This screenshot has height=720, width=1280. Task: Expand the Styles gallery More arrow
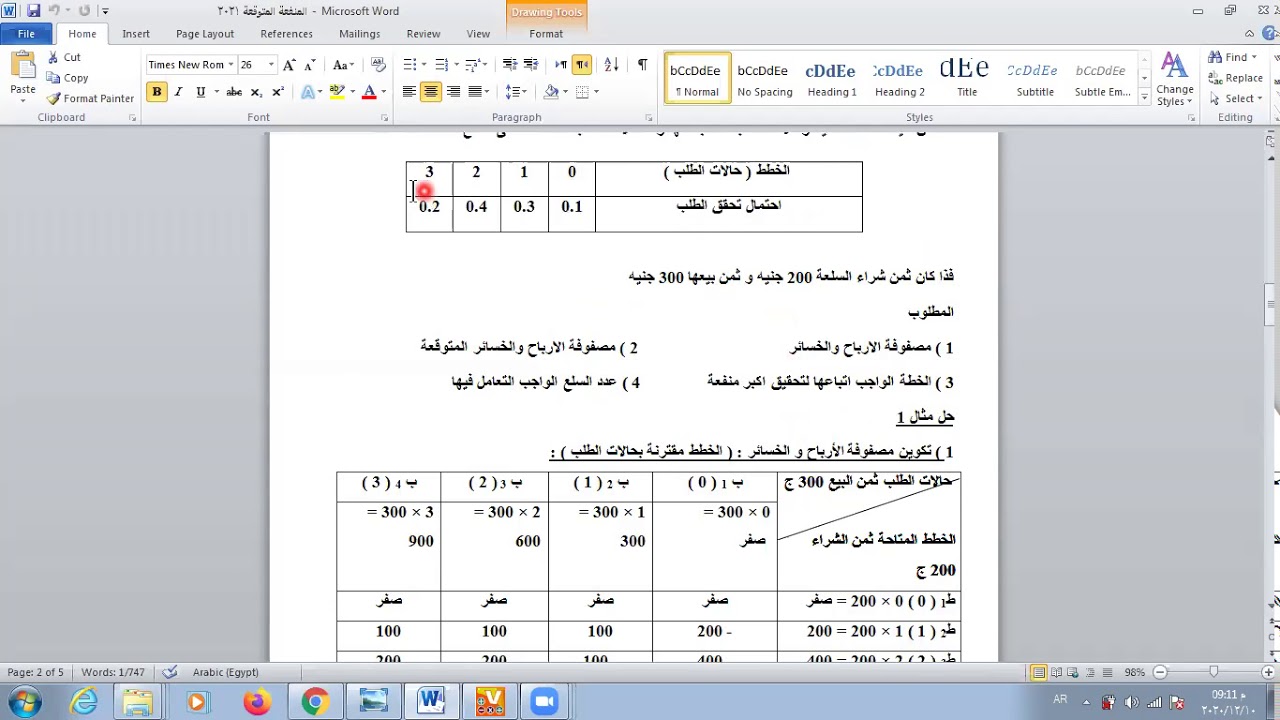pos(1145,99)
